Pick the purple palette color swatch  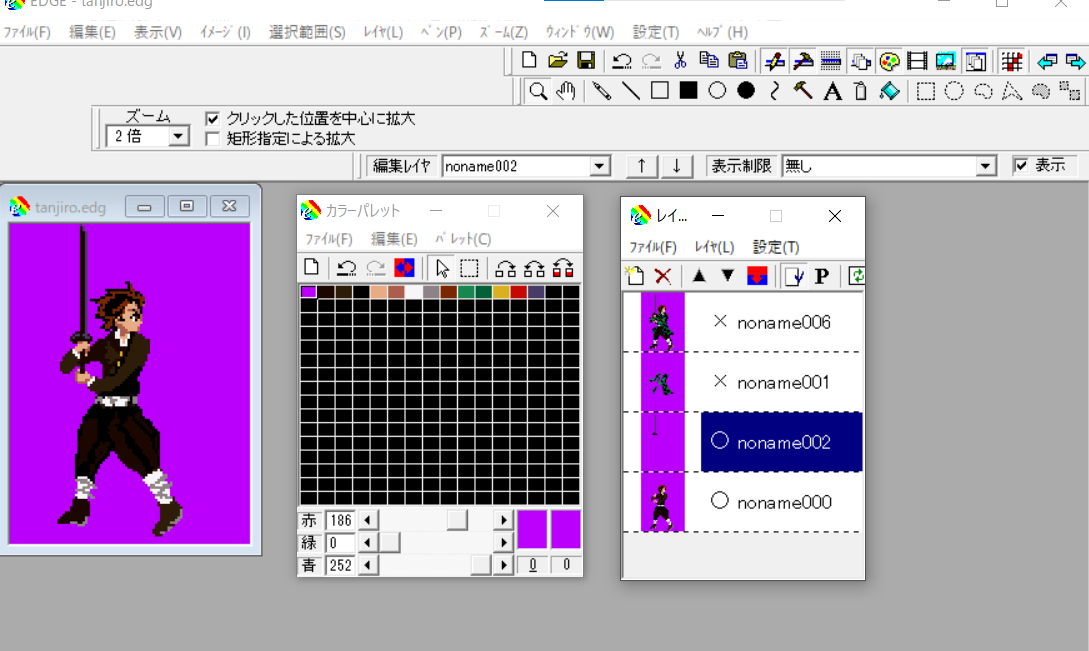pos(309,292)
